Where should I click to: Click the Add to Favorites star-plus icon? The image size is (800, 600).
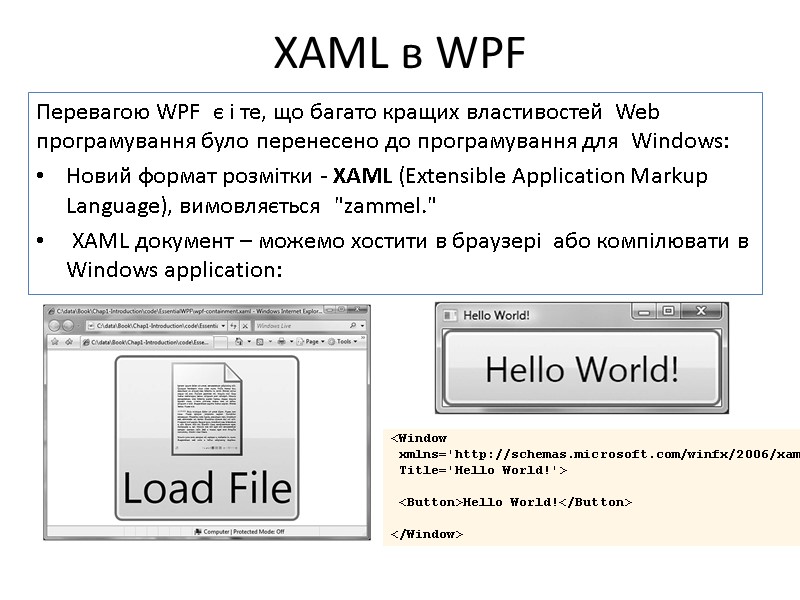point(69,342)
